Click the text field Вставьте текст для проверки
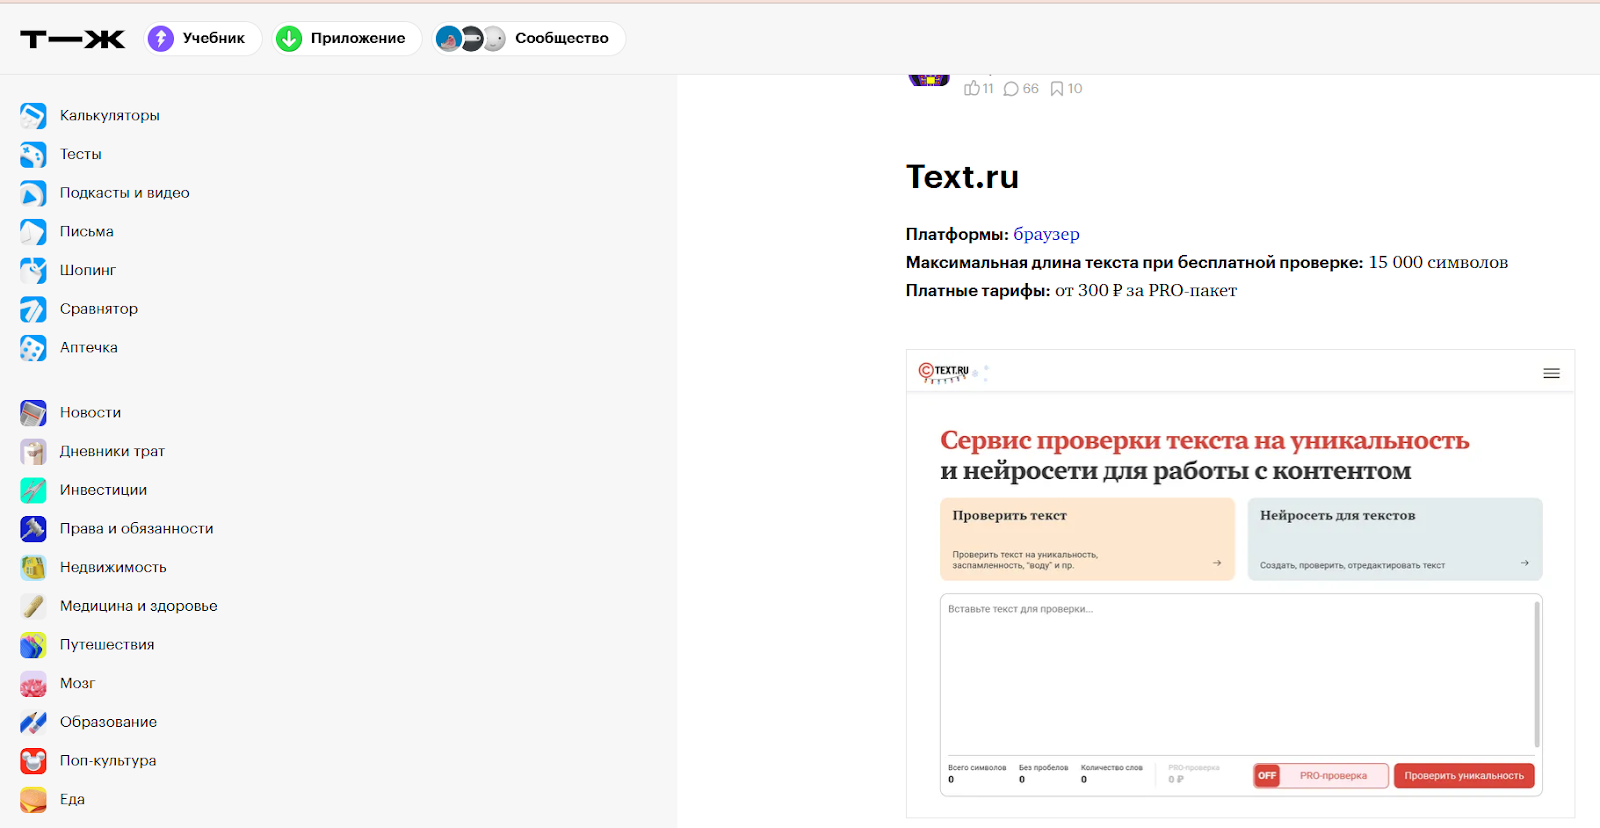Viewport: 1600px width, 828px height. [x=1236, y=670]
